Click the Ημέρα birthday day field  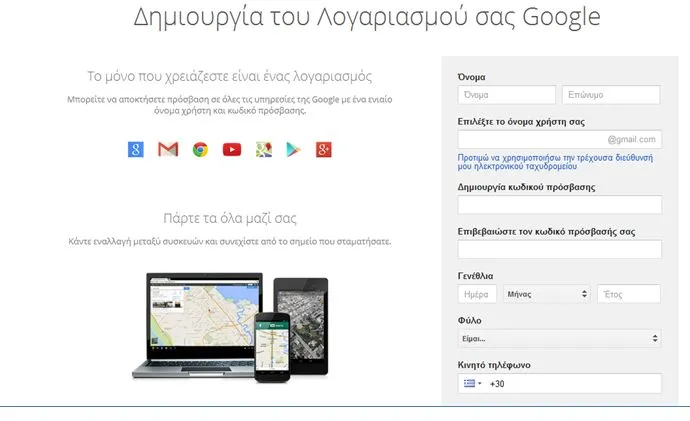(x=477, y=294)
